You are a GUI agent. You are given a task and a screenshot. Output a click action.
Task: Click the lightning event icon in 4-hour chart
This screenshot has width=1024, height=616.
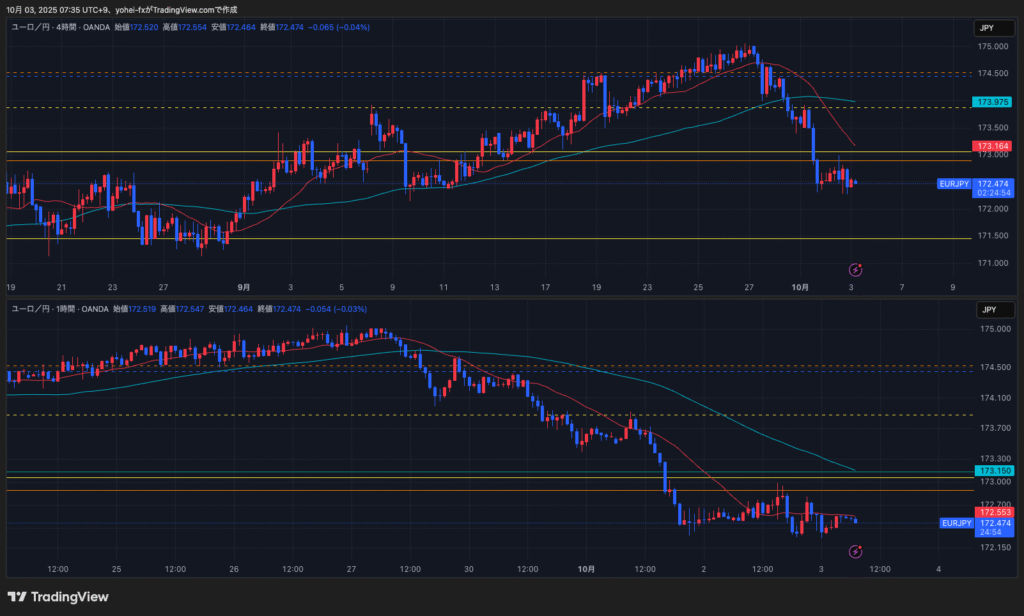[x=856, y=269]
